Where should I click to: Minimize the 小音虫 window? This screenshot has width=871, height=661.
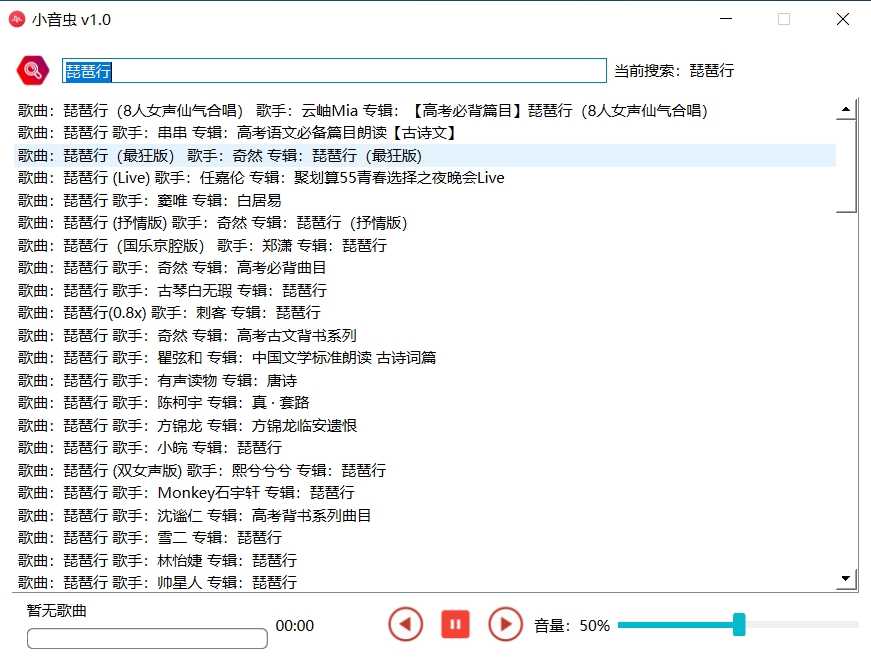pos(726,19)
